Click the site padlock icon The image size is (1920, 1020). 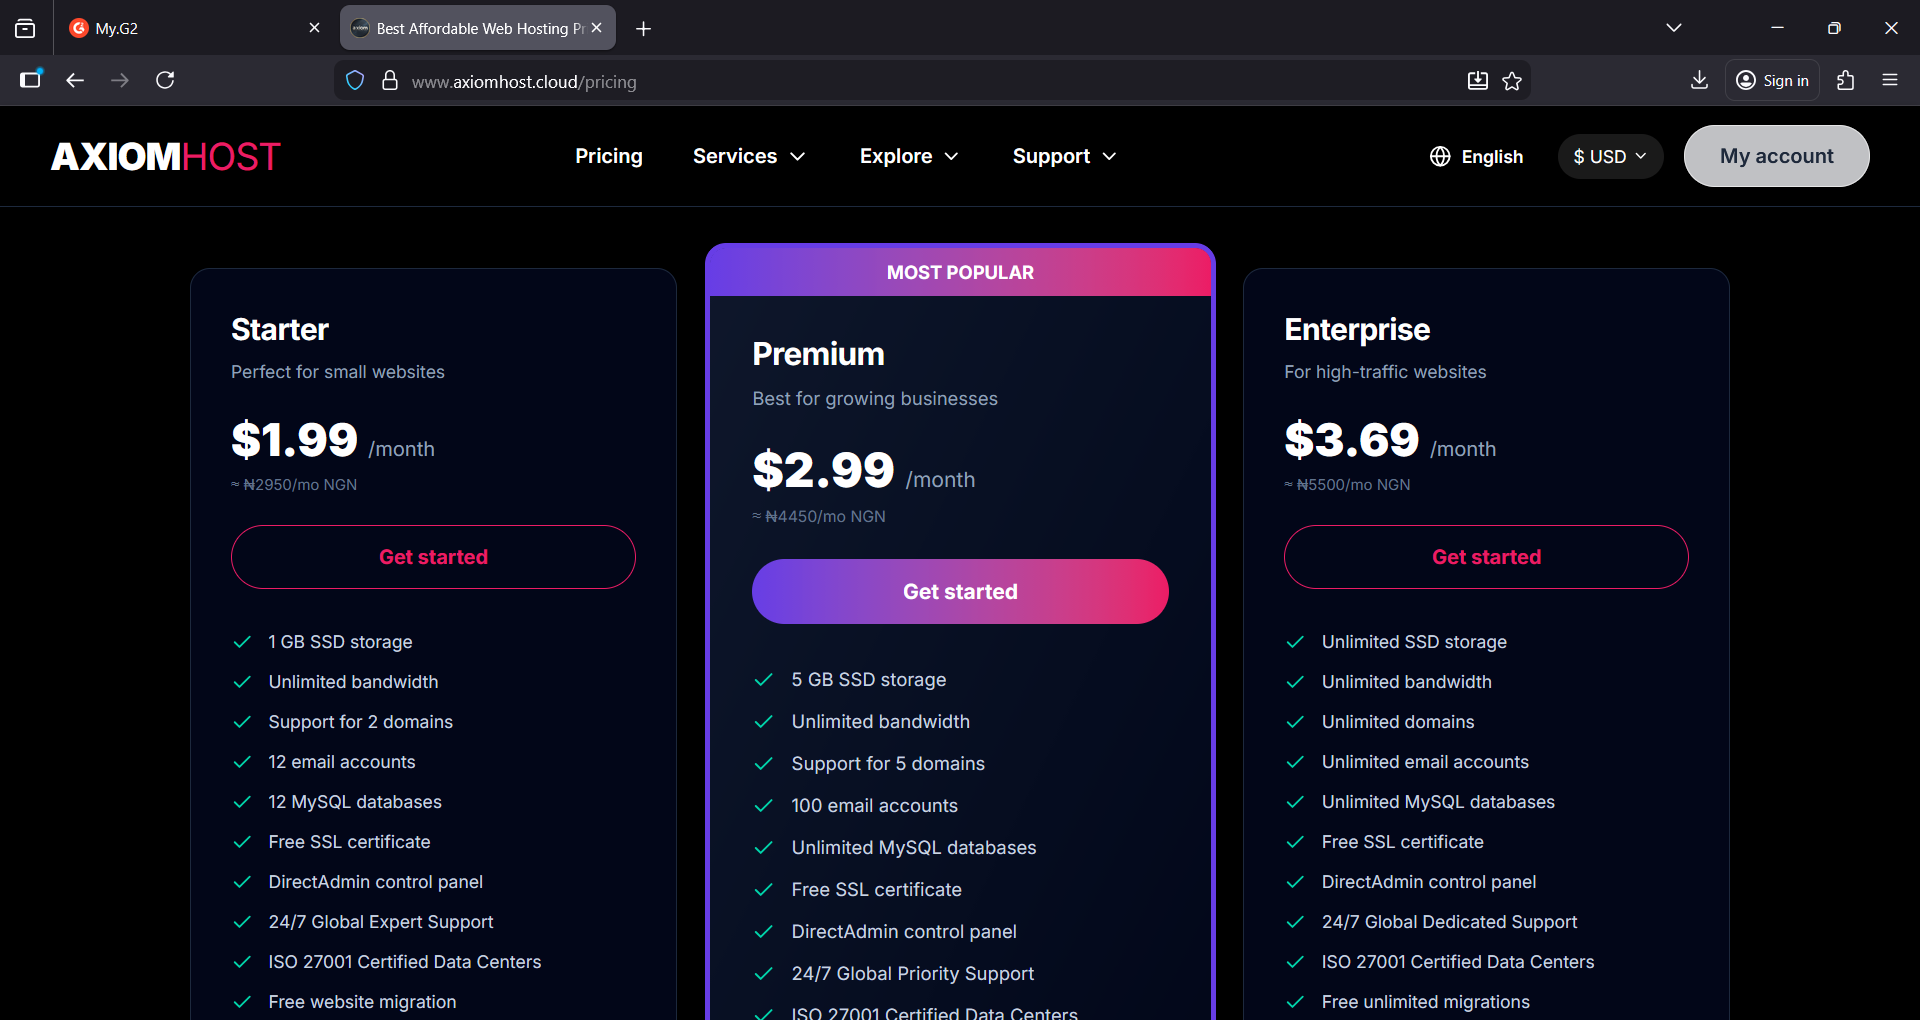click(390, 81)
